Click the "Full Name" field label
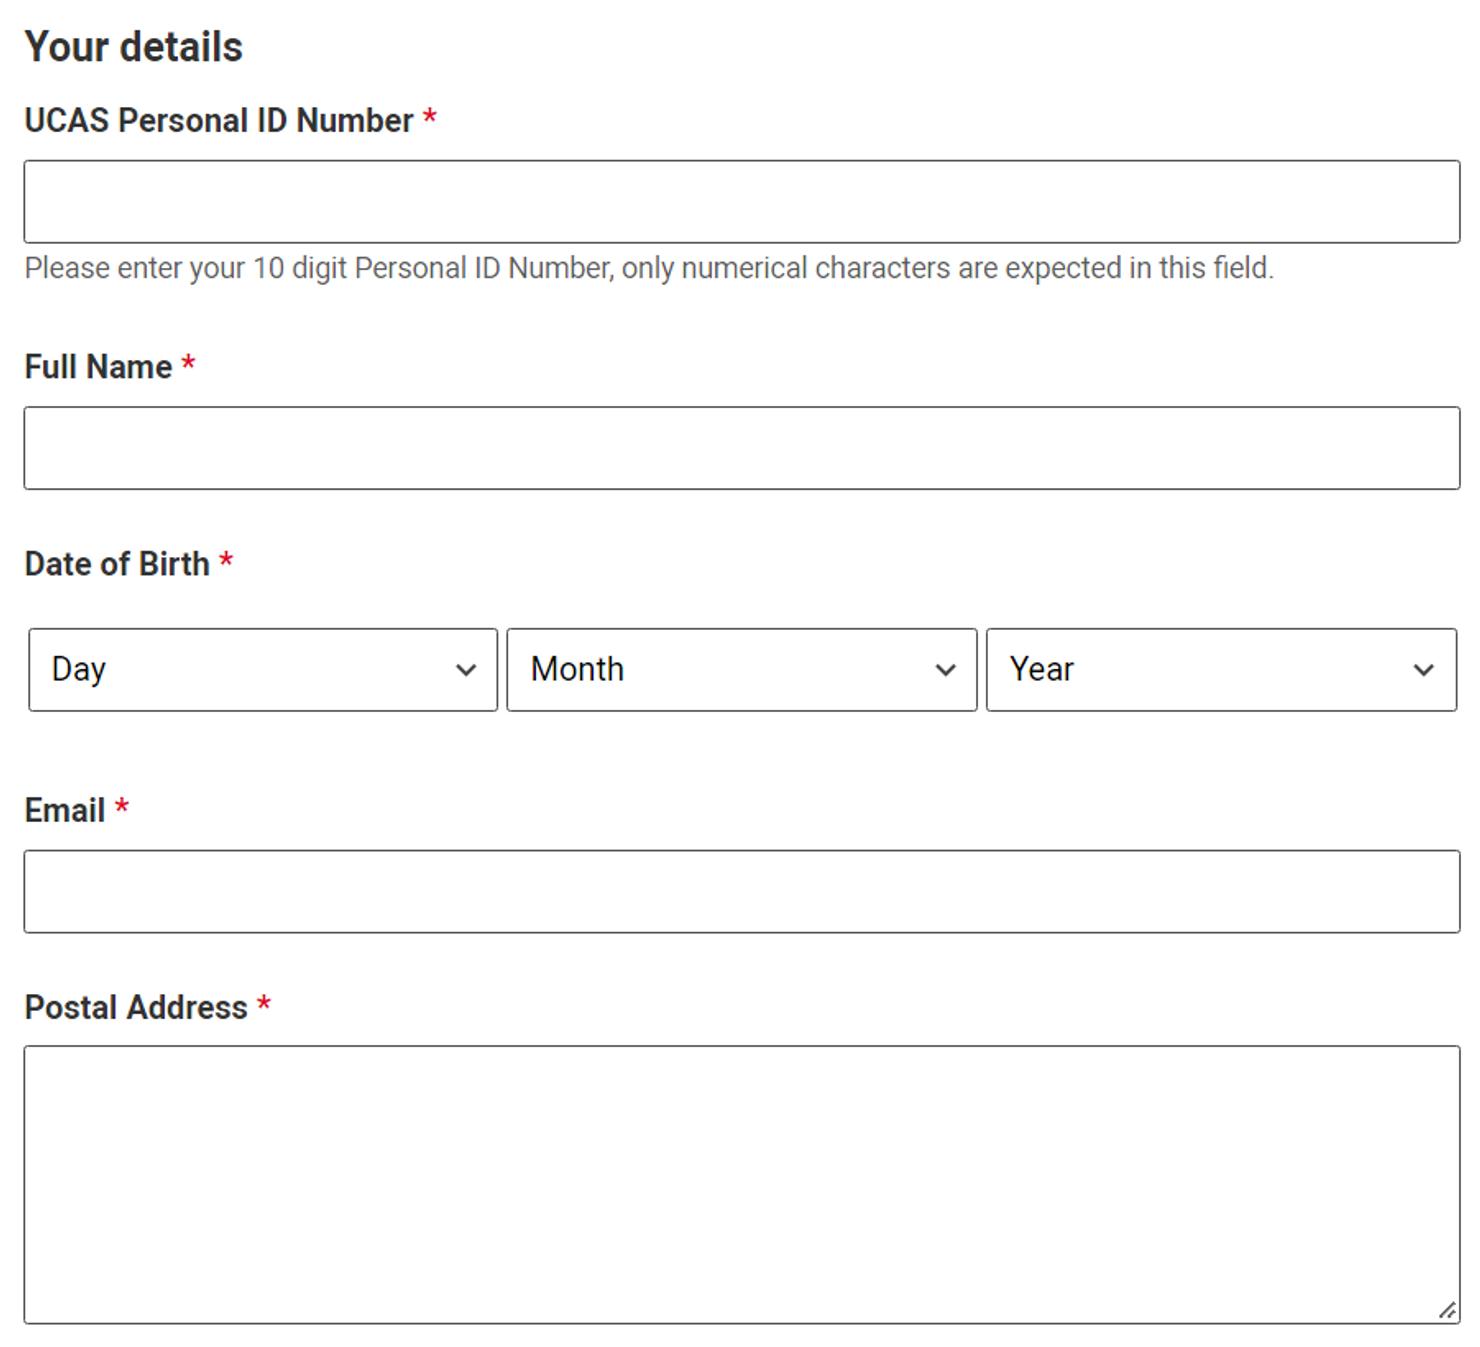This screenshot has height=1347, width=1480. 98,367
